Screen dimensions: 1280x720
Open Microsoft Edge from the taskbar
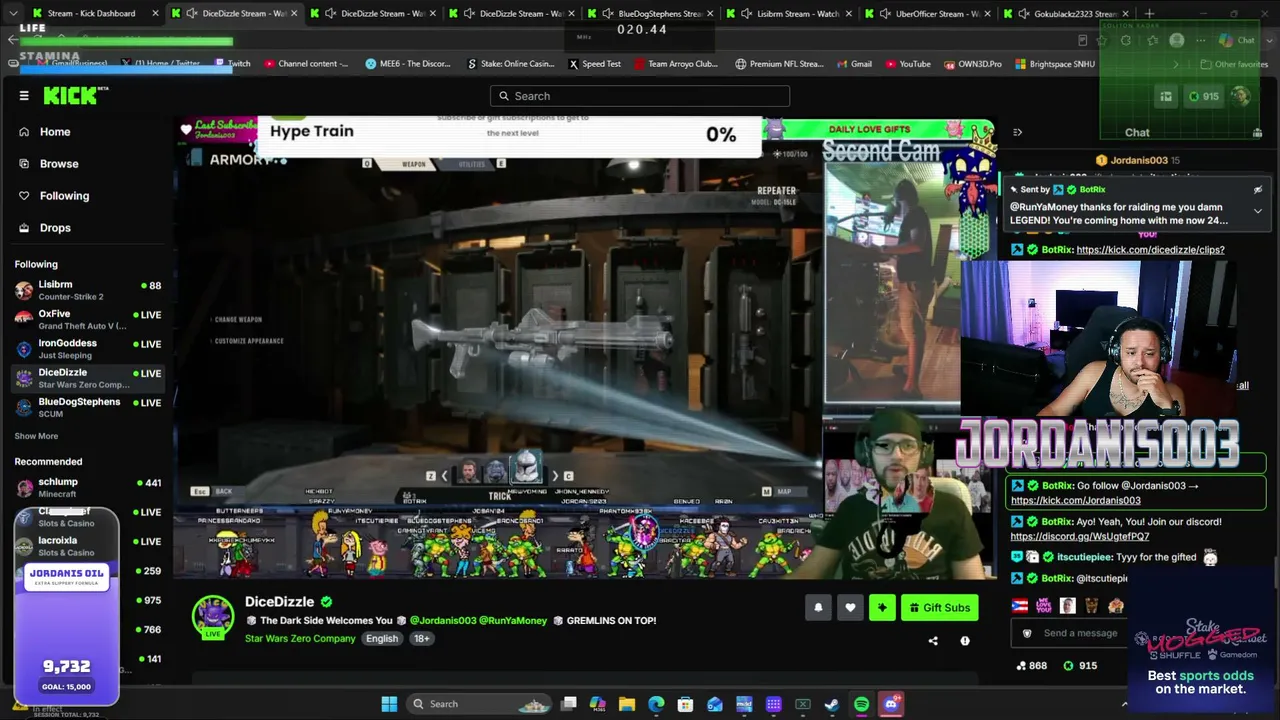(x=656, y=704)
